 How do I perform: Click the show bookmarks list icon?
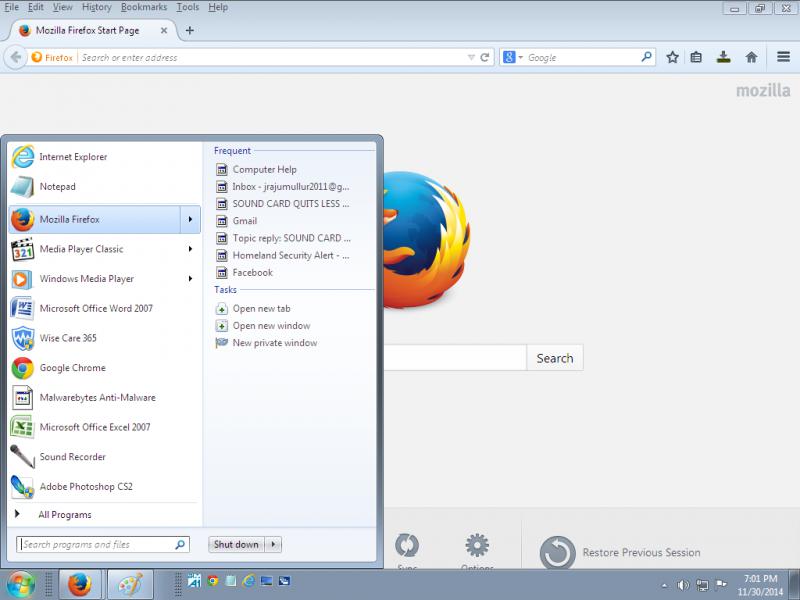point(697,57)
